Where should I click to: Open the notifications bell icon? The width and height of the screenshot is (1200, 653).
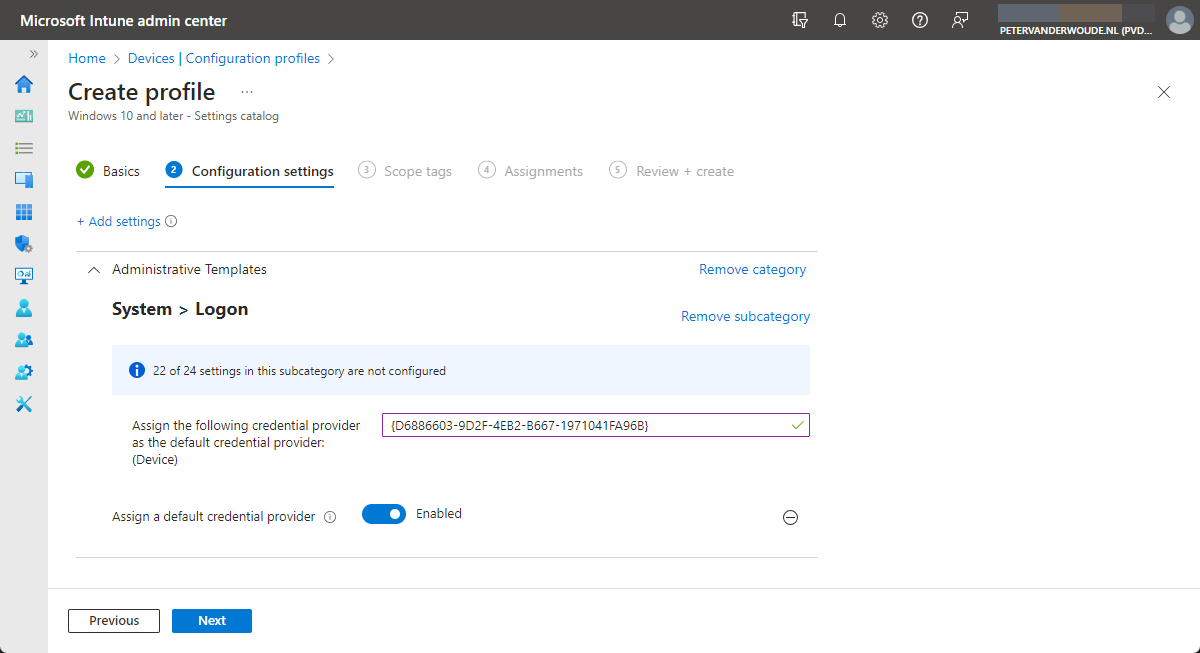[839, 19]
